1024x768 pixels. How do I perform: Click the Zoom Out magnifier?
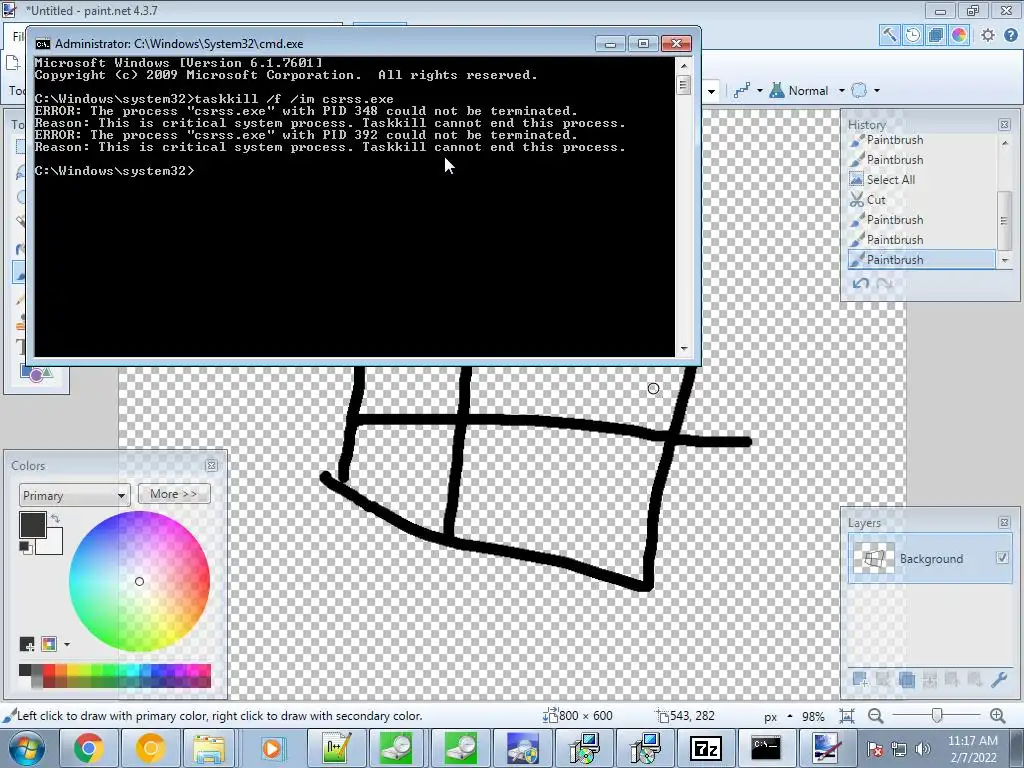(x=876, y=716)
